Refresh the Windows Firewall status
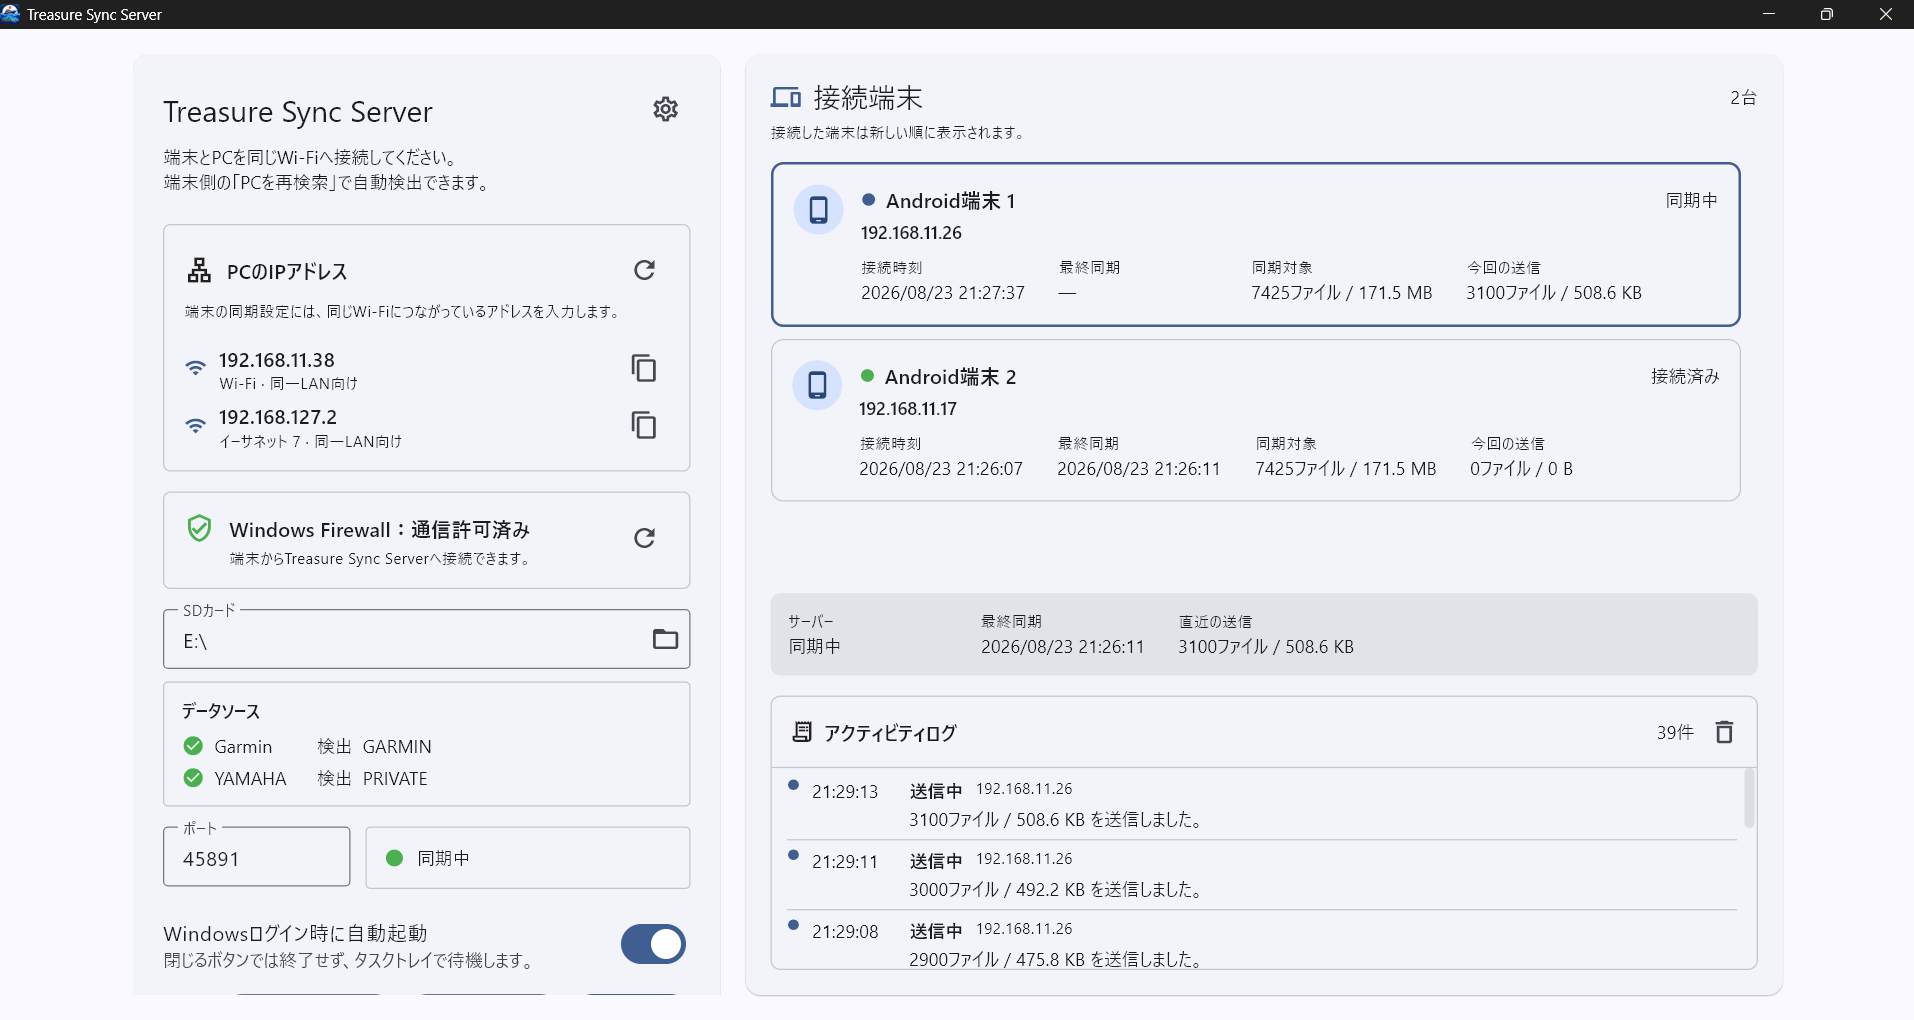 [645, 538]
